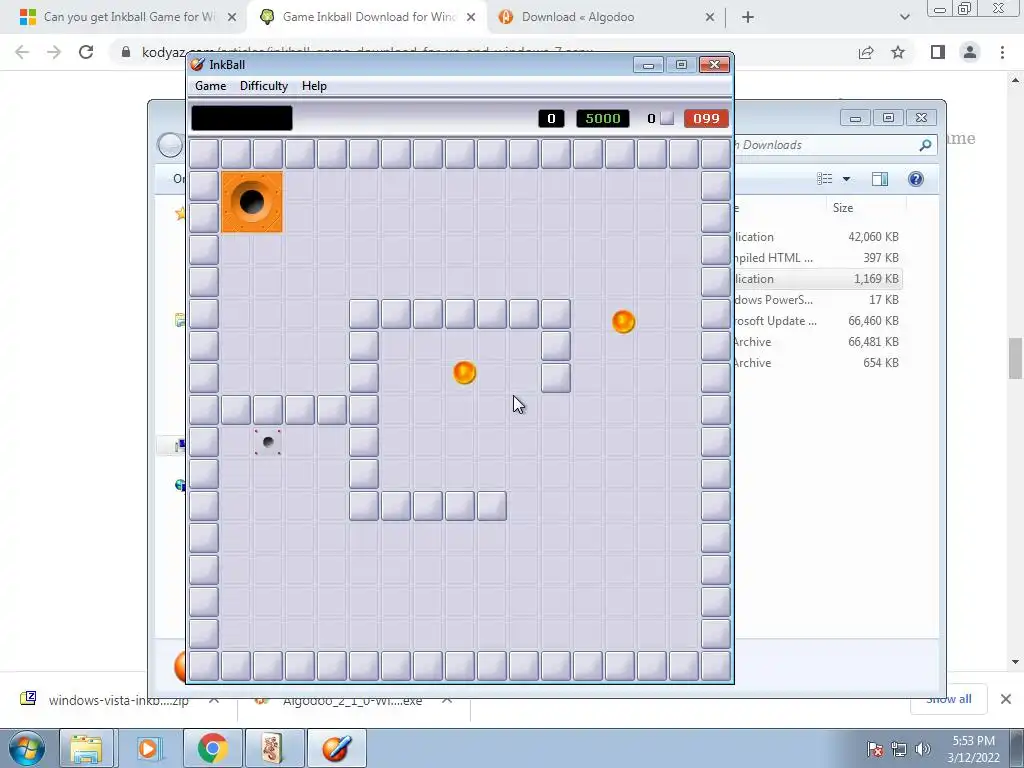
Task: Open Chrome from the taskbar
Action: click(212, 748)
